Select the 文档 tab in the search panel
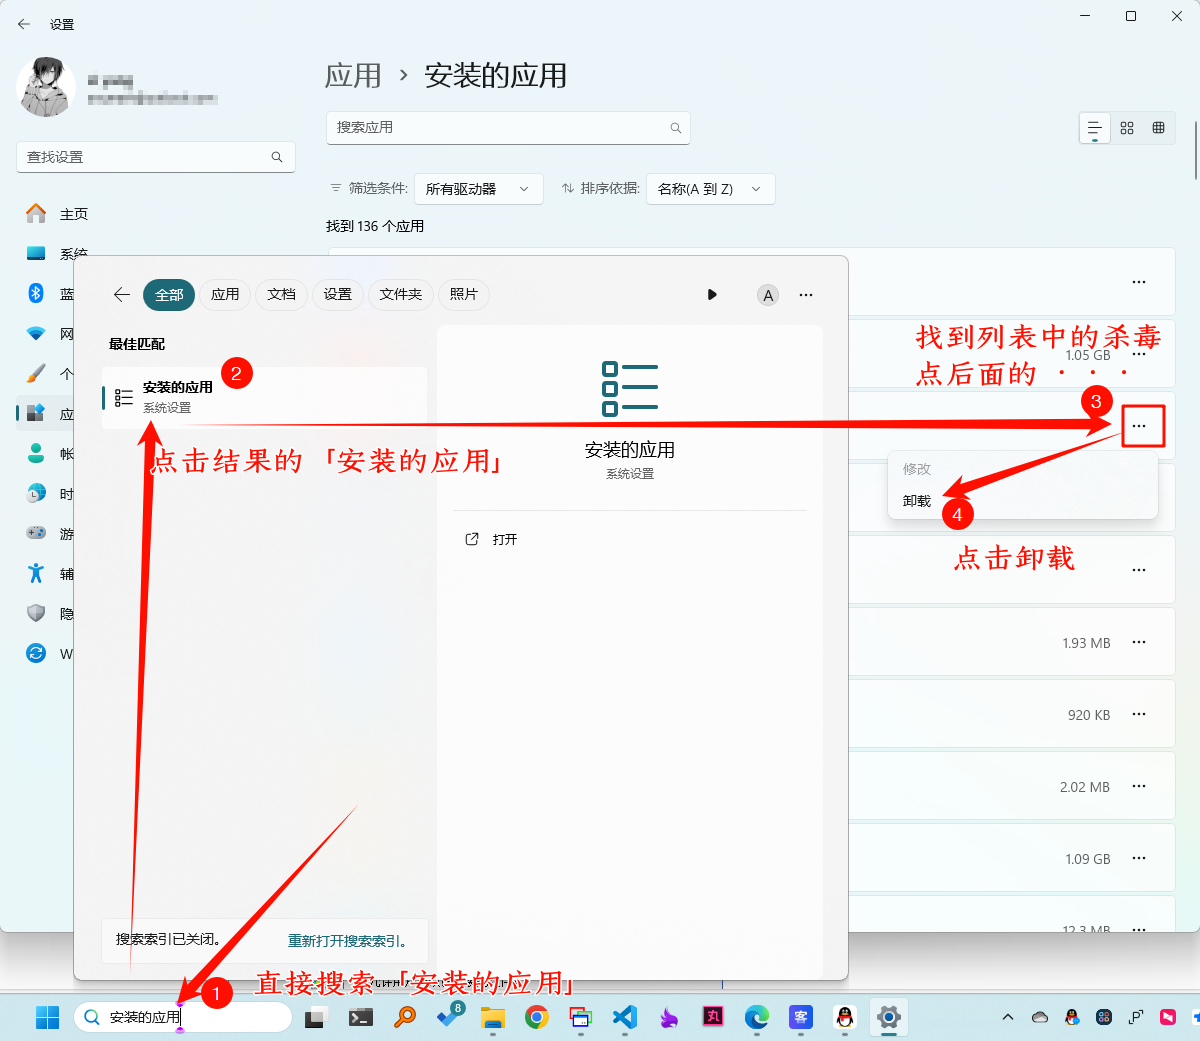Screen dimensions: 1200x1041 click(x=281, y=294)
